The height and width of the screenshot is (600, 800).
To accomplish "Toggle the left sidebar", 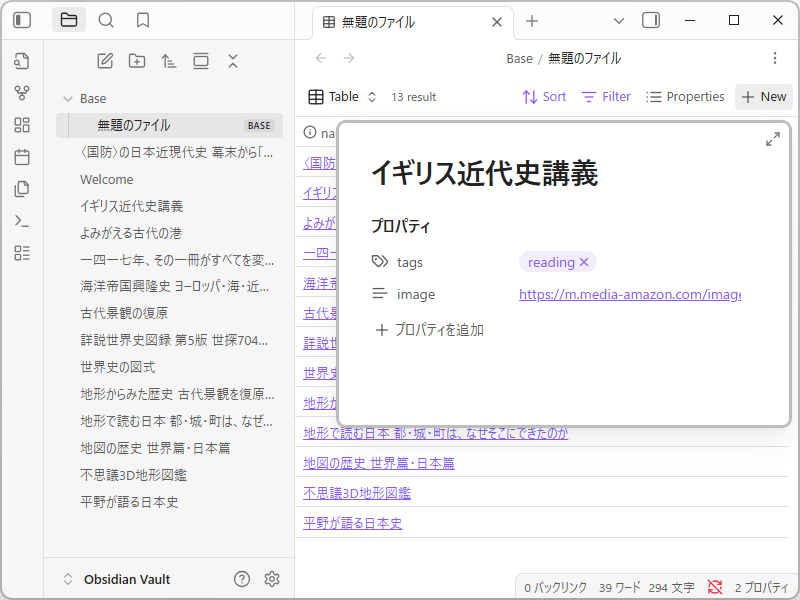I will click(x=21, y=20).
